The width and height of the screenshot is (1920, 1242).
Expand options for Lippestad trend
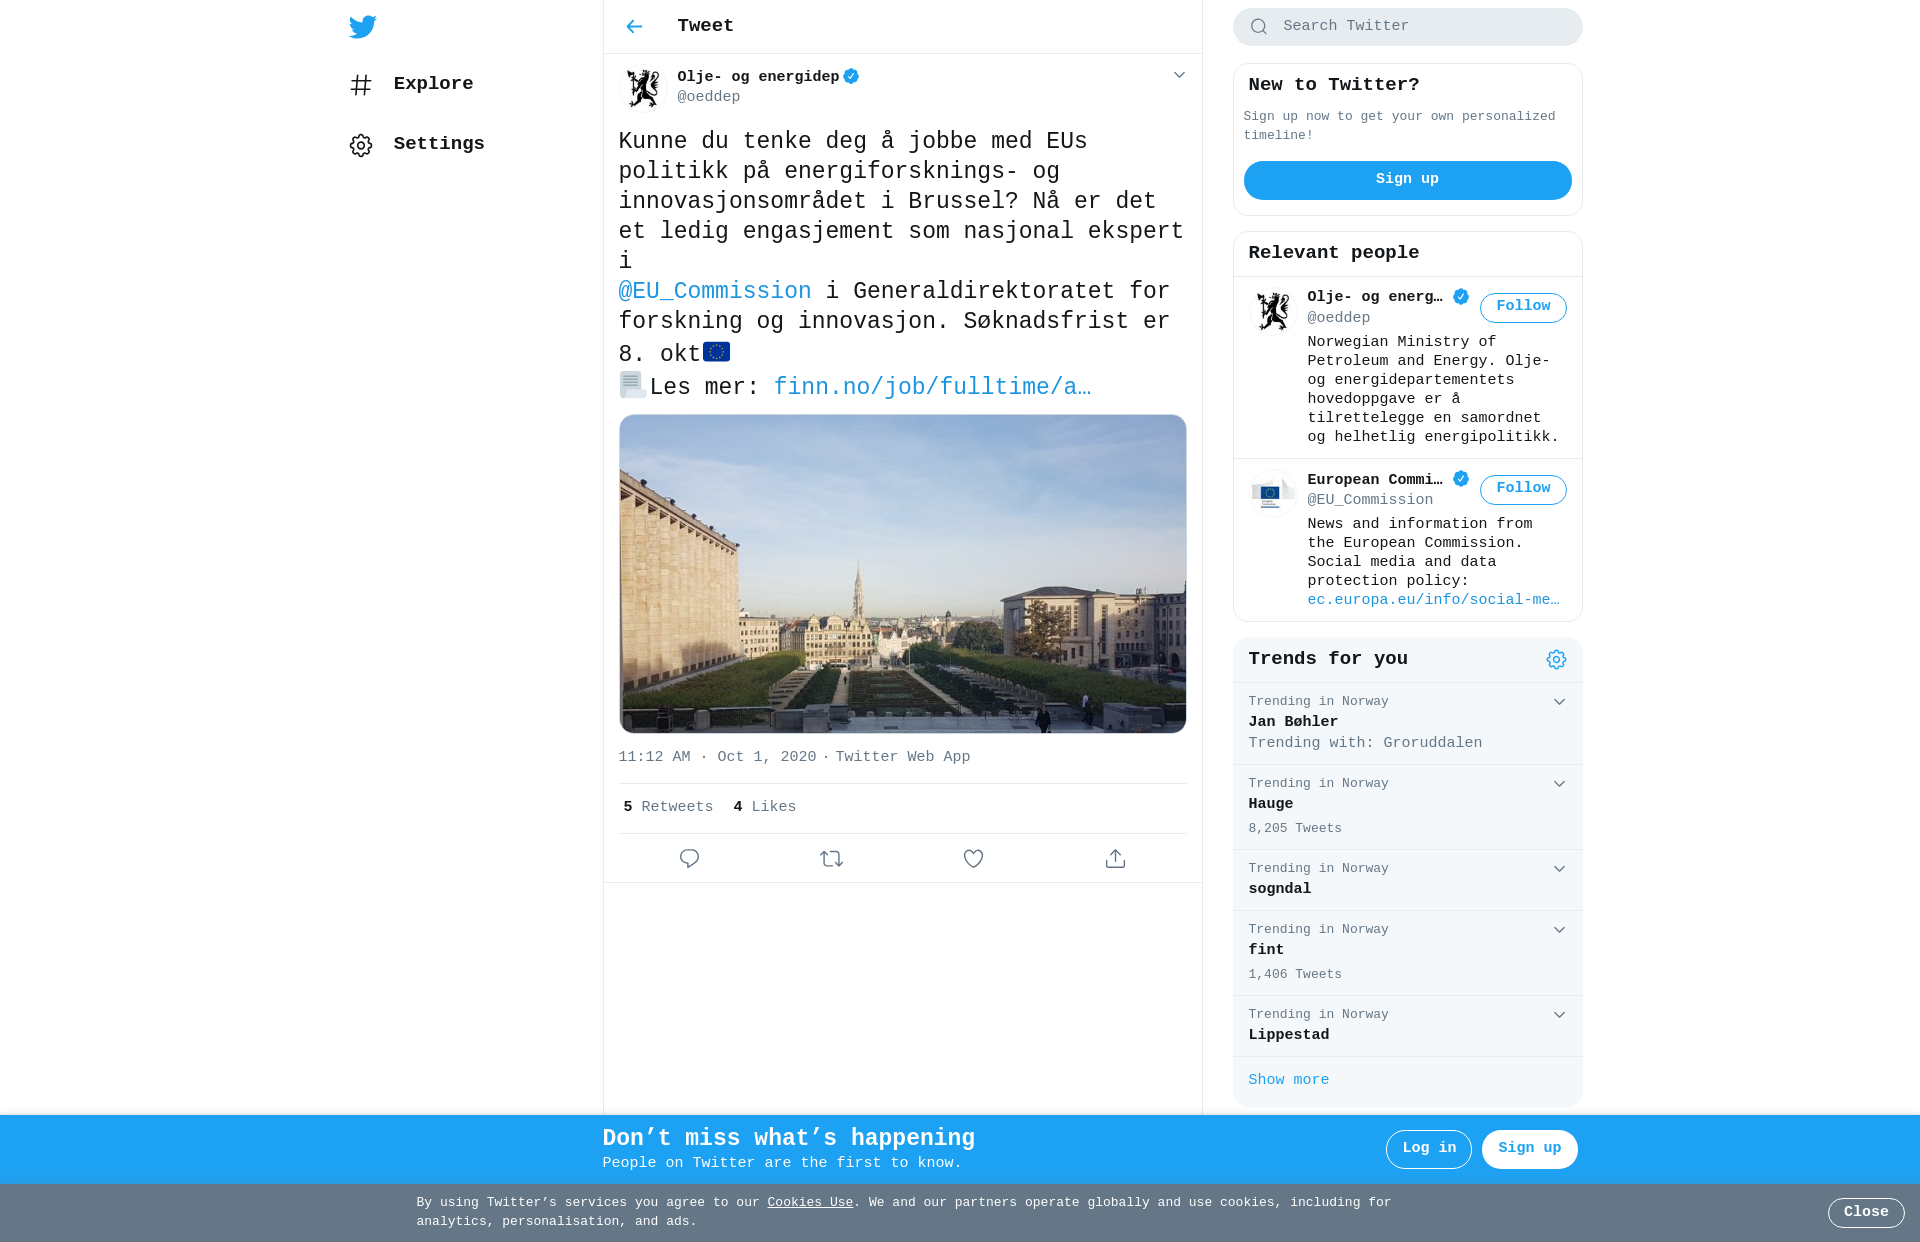[x=1559, y=1015]
